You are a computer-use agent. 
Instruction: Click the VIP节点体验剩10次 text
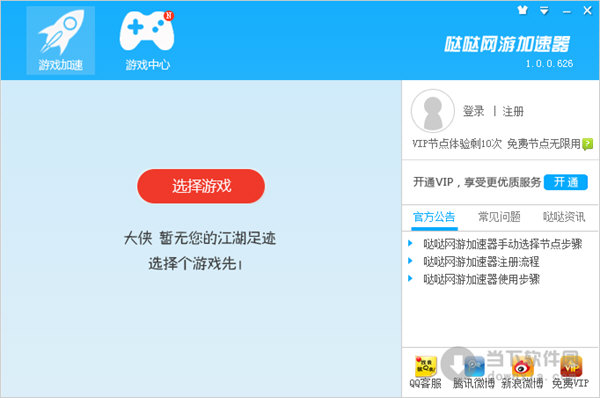457,144
